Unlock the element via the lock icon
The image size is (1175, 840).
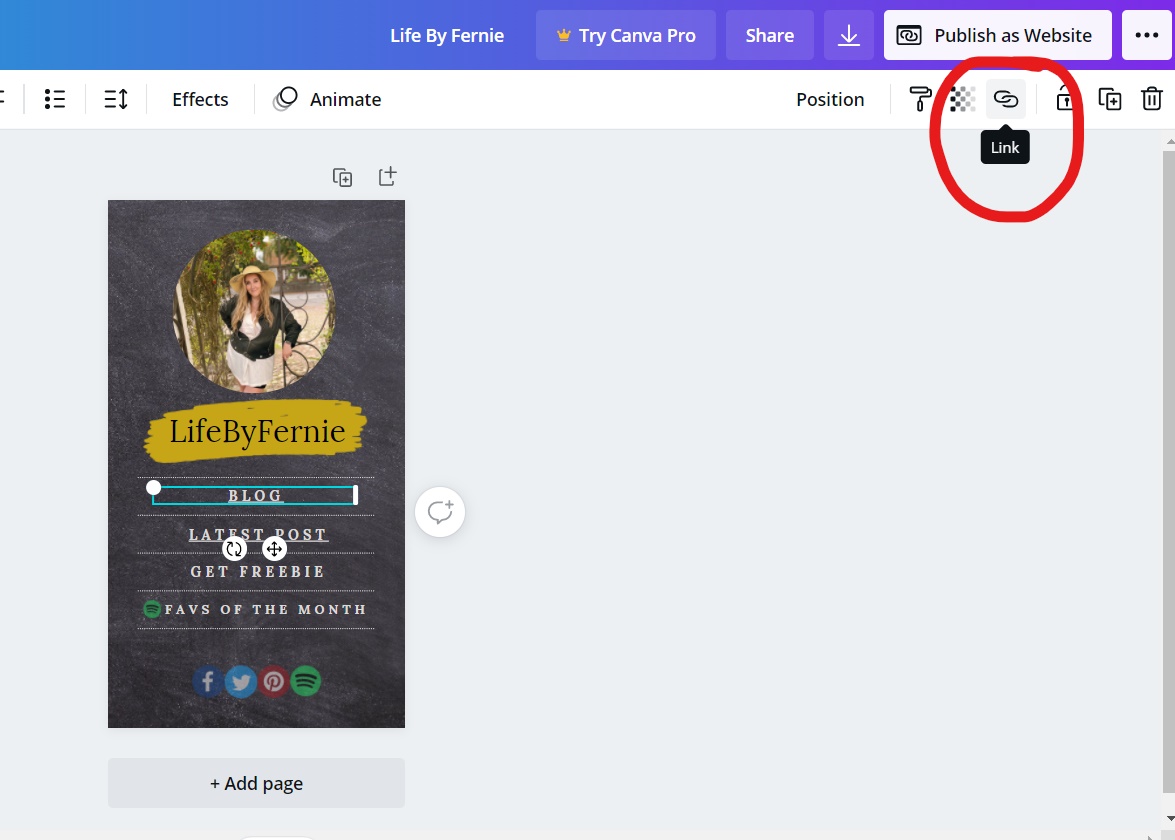tap(1065, 99)
